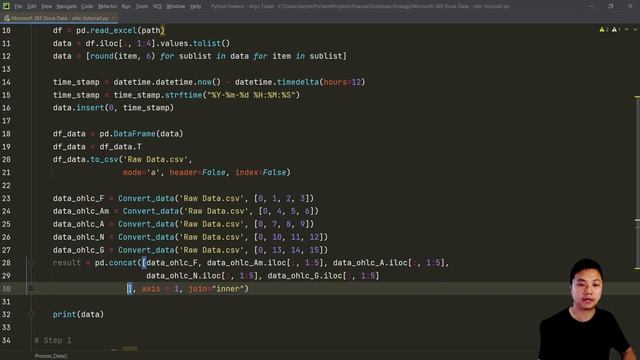Click variable 'data_ohlc_G' on line 27
Image resolution: width=640 pixels, height=360 pixels.
point(78,250)
